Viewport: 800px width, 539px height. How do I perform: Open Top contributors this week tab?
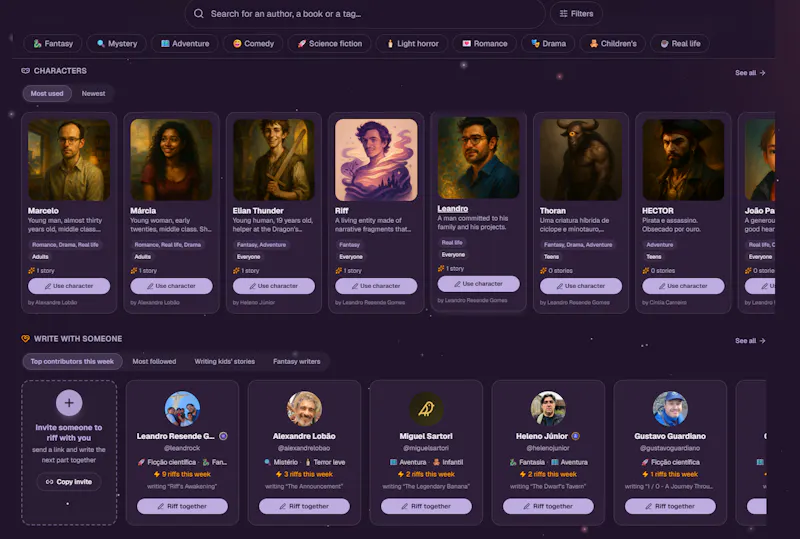coord(72,361)
